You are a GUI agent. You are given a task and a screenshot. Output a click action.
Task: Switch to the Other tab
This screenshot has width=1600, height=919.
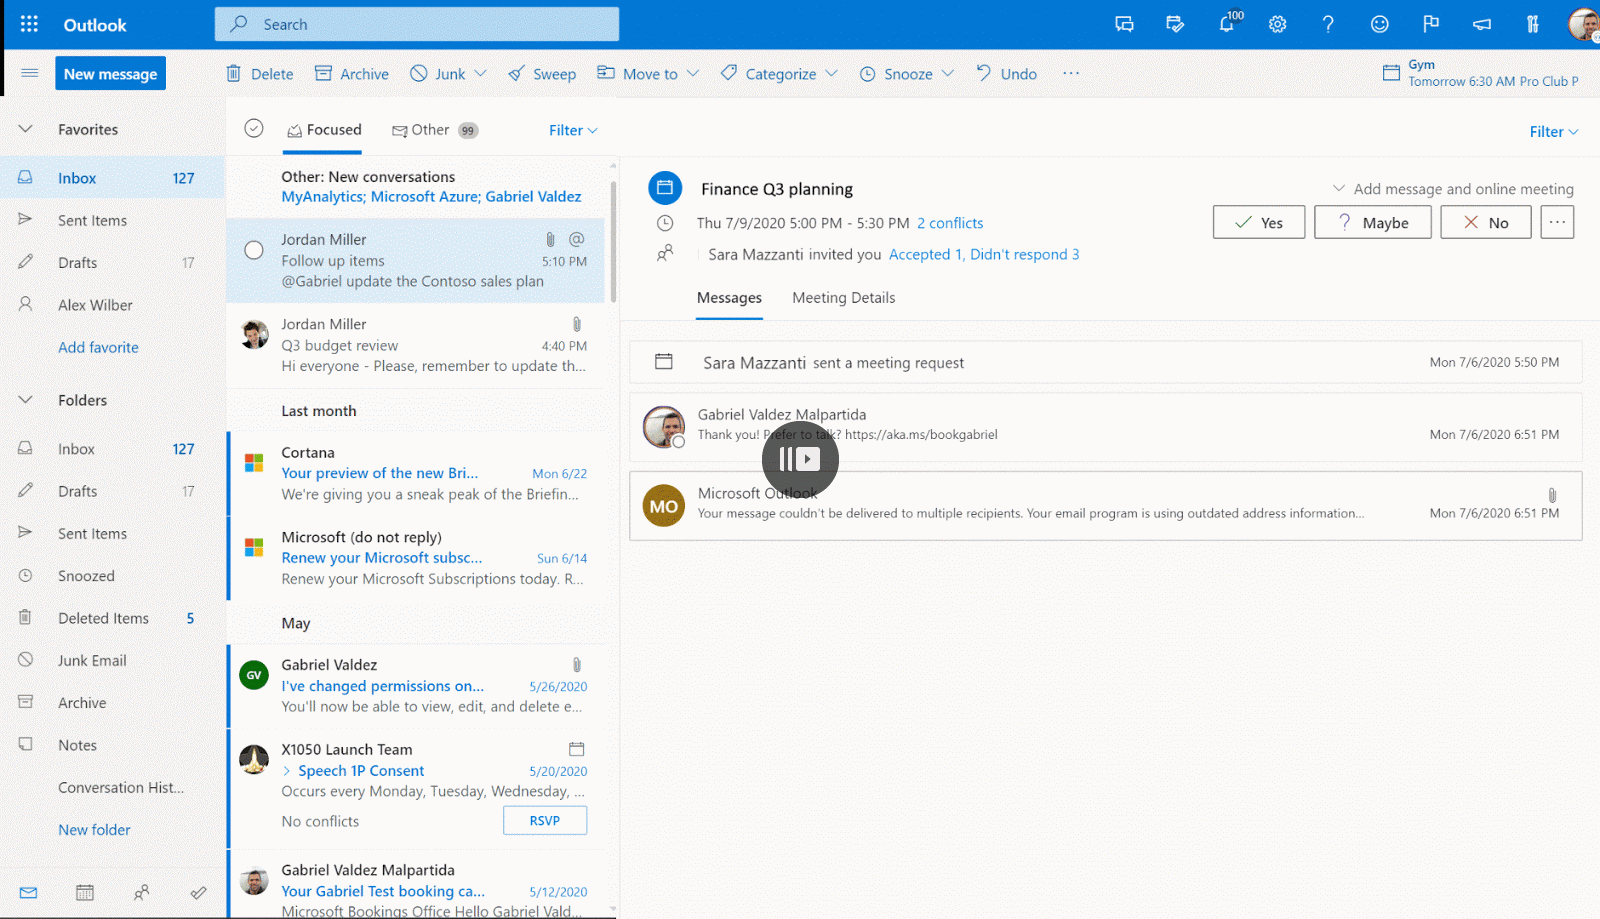pyautogui.click(x=434, y=130)
